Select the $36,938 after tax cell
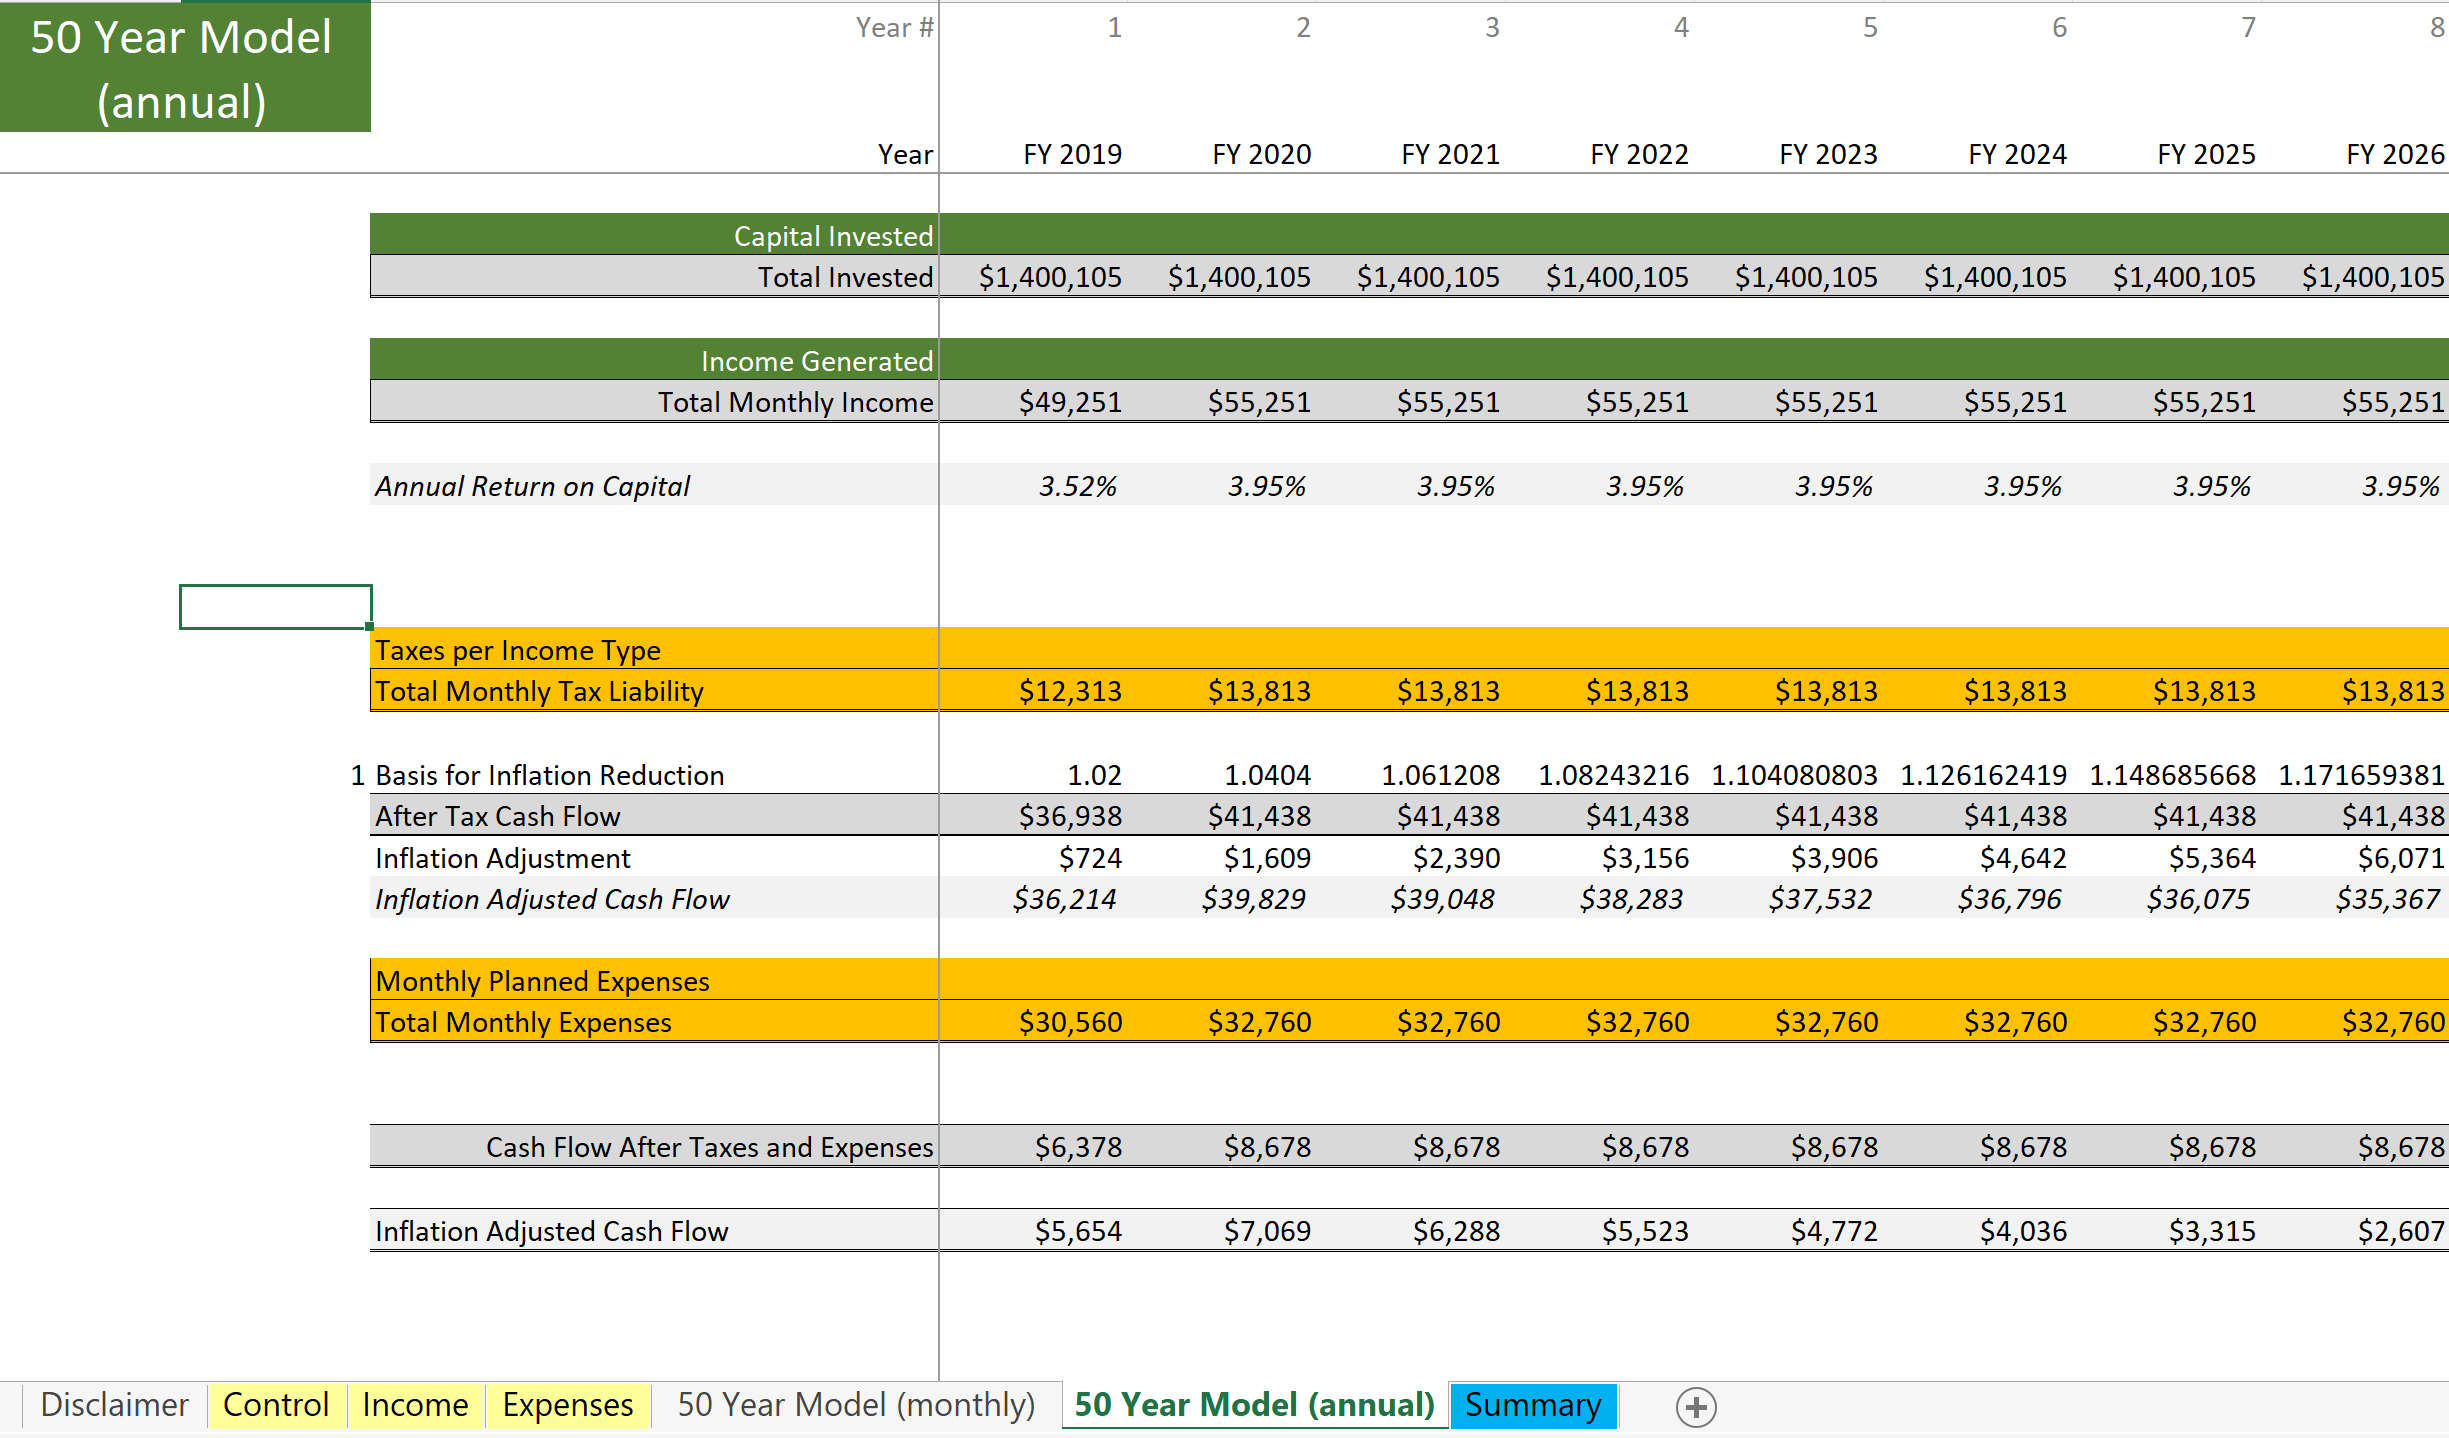This screenshot has width=2449, height=1438. coord(1070,816)
